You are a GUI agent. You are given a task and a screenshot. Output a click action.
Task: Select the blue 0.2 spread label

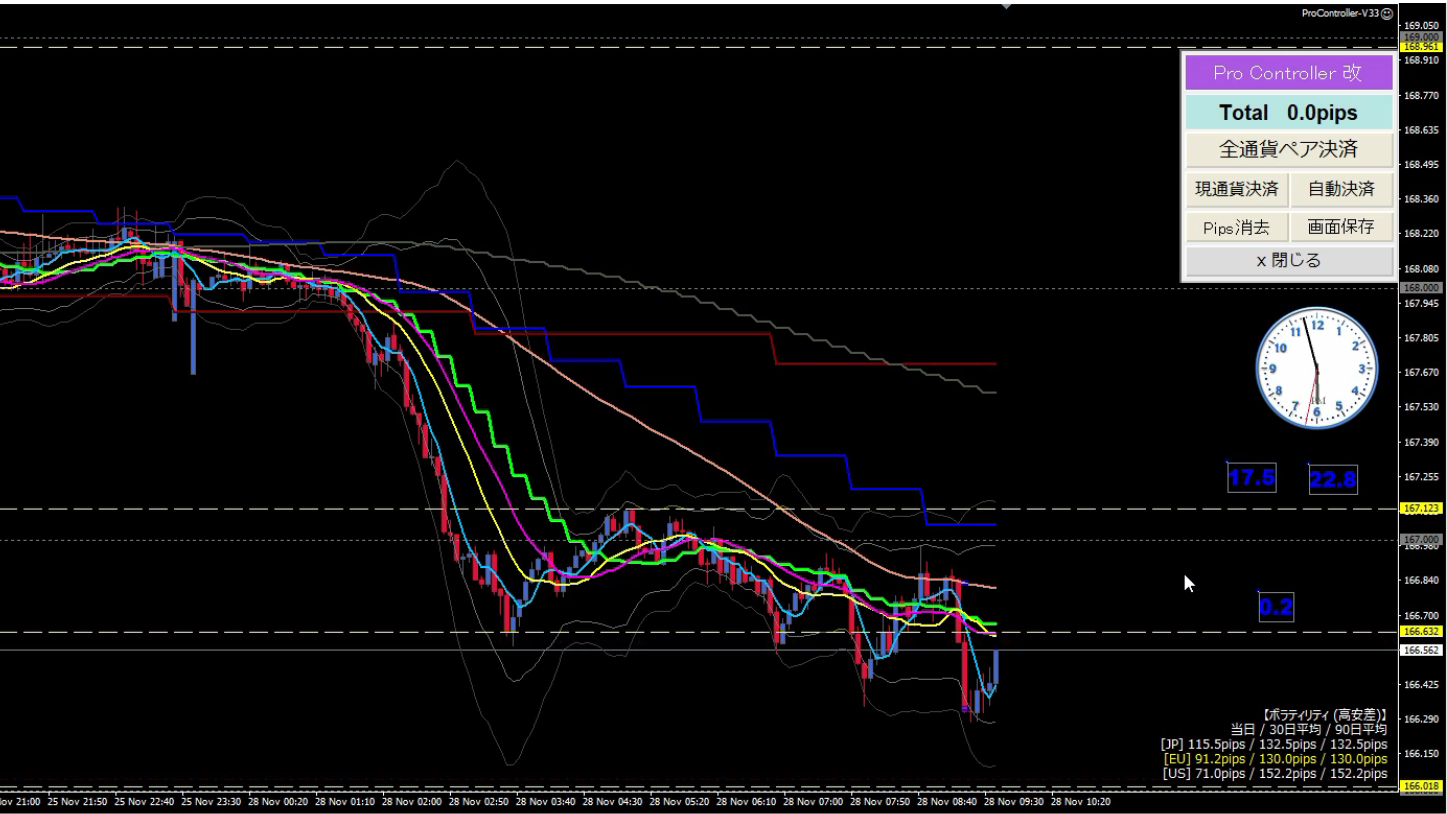1276,606
